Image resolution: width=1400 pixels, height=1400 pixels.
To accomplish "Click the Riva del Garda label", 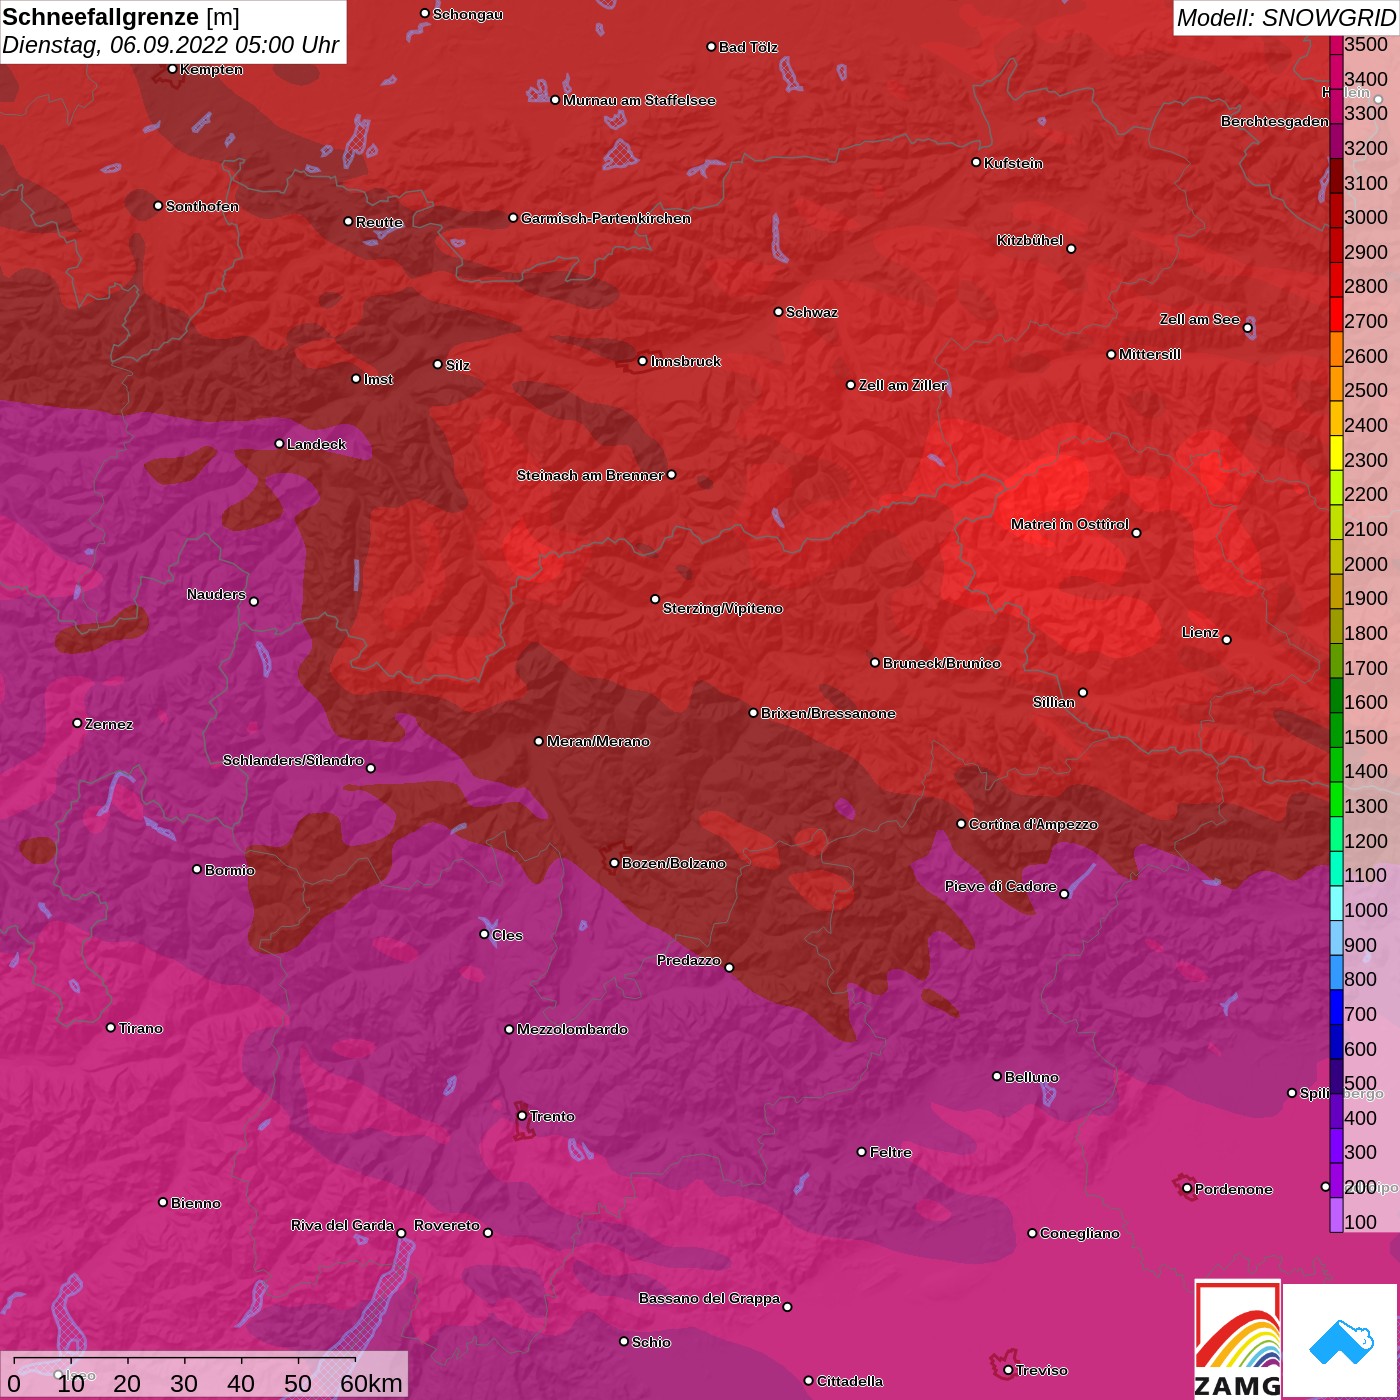I will pyautogui.click(x=342, y=1225).
